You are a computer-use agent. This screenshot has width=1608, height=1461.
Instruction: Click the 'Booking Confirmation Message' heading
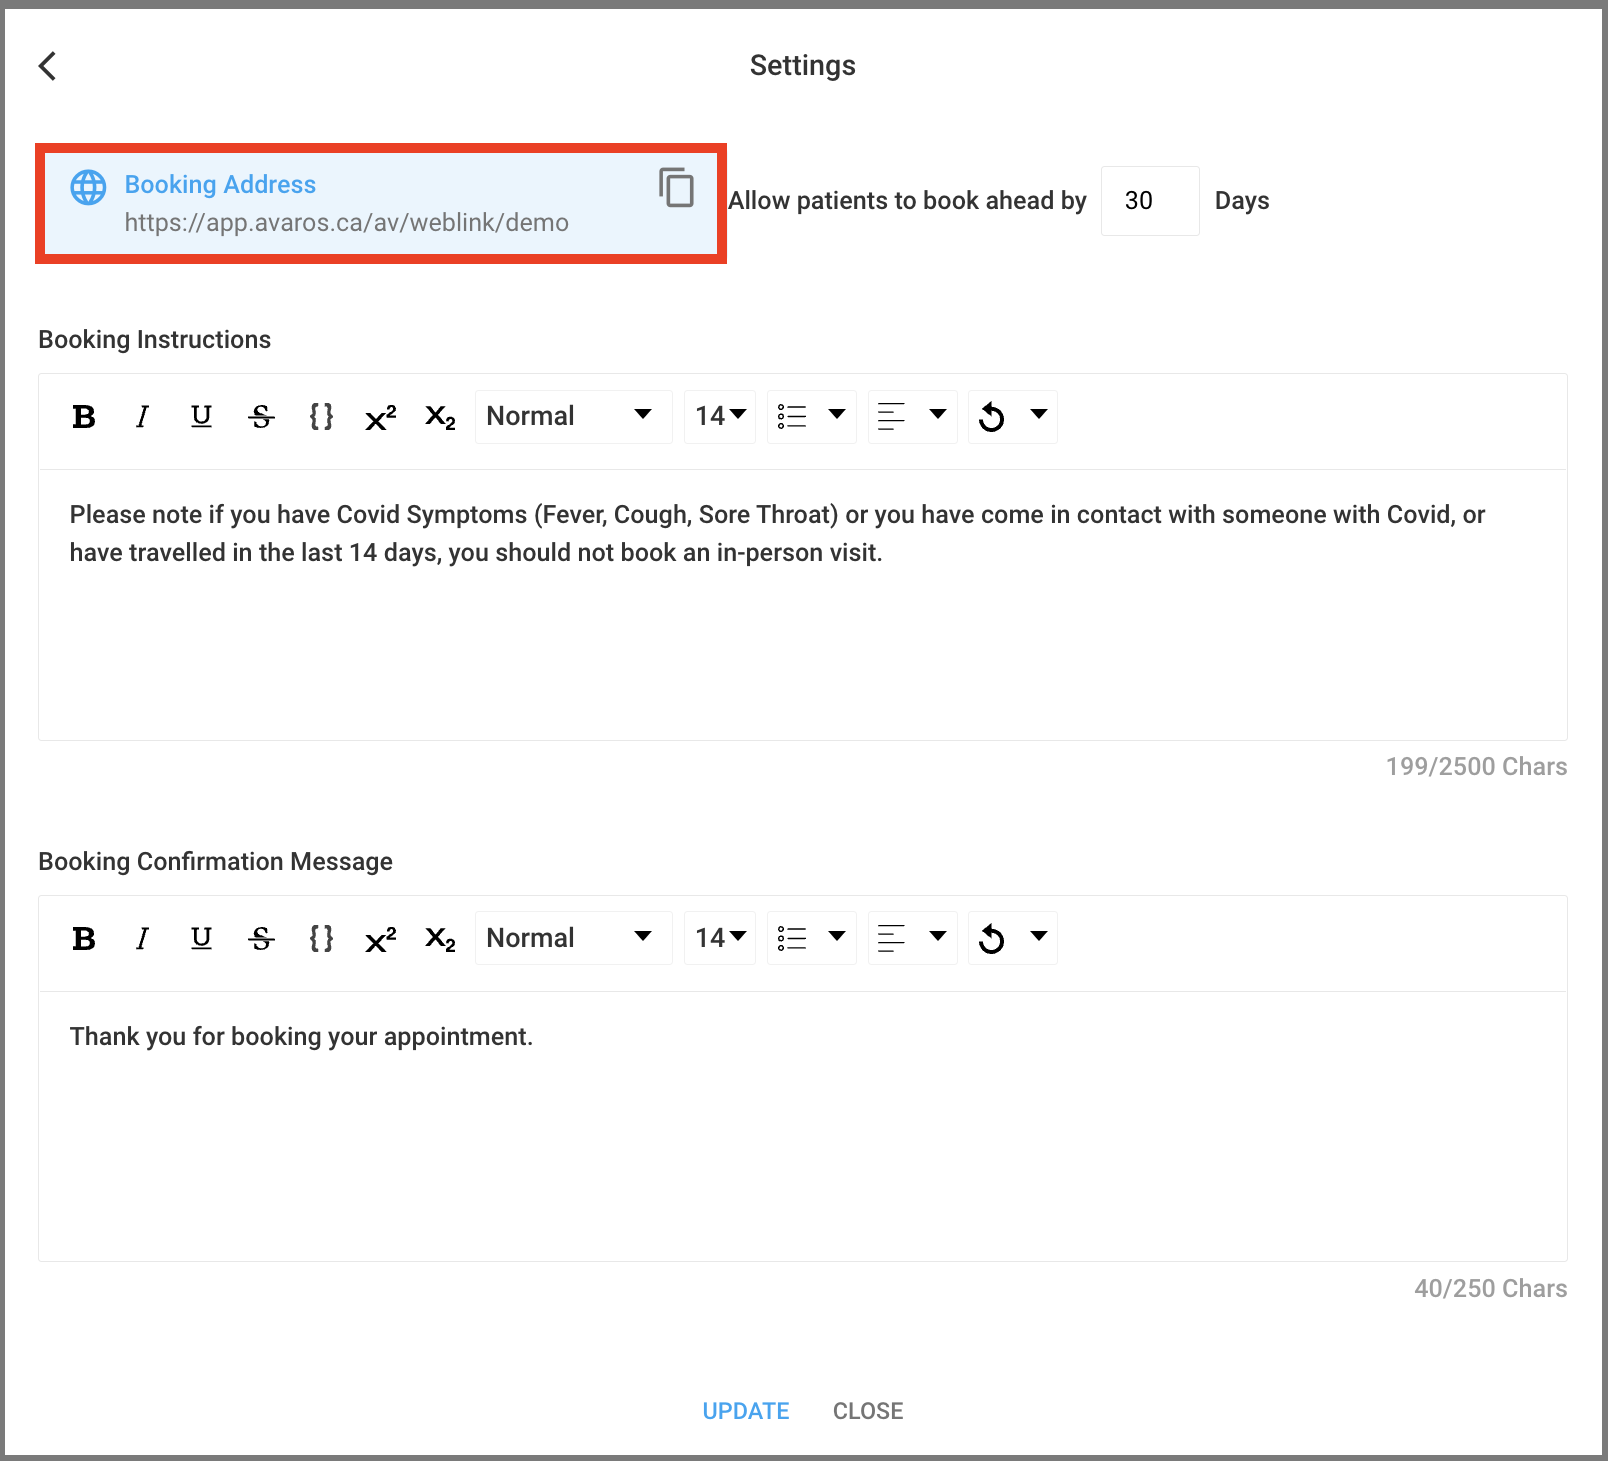[x=215, y=862]
